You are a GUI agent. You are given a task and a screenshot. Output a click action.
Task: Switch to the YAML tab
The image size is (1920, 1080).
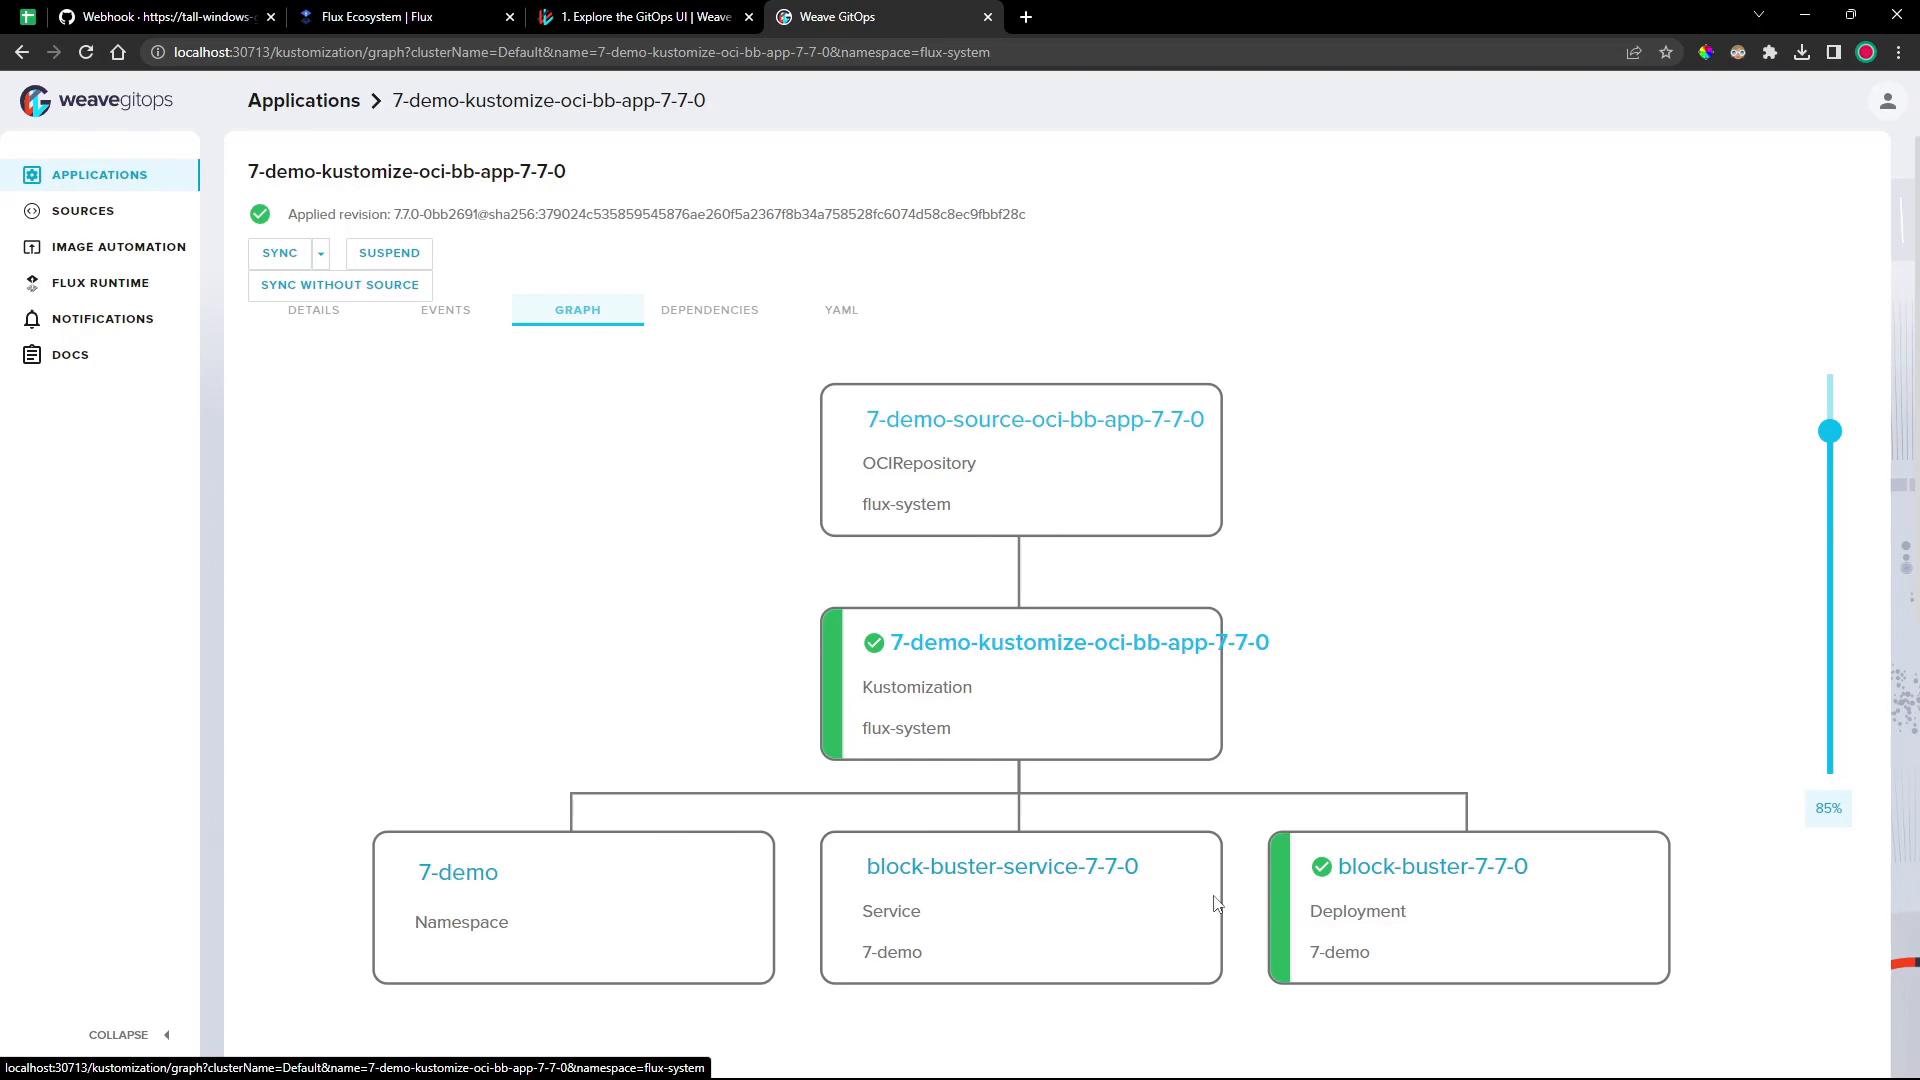click(x=842, y=310)
